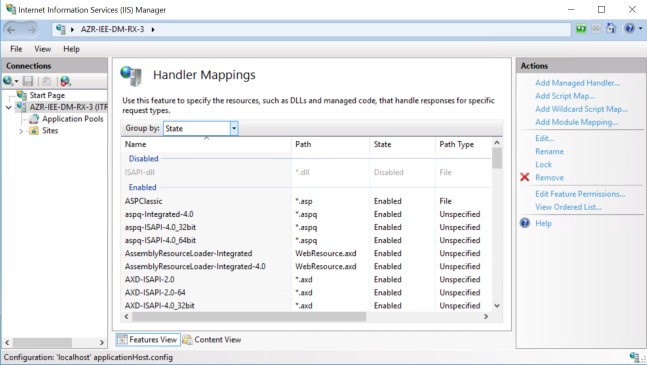Select the ISAPI-dll handler row
Screen dimensions: 647x365
306,172
